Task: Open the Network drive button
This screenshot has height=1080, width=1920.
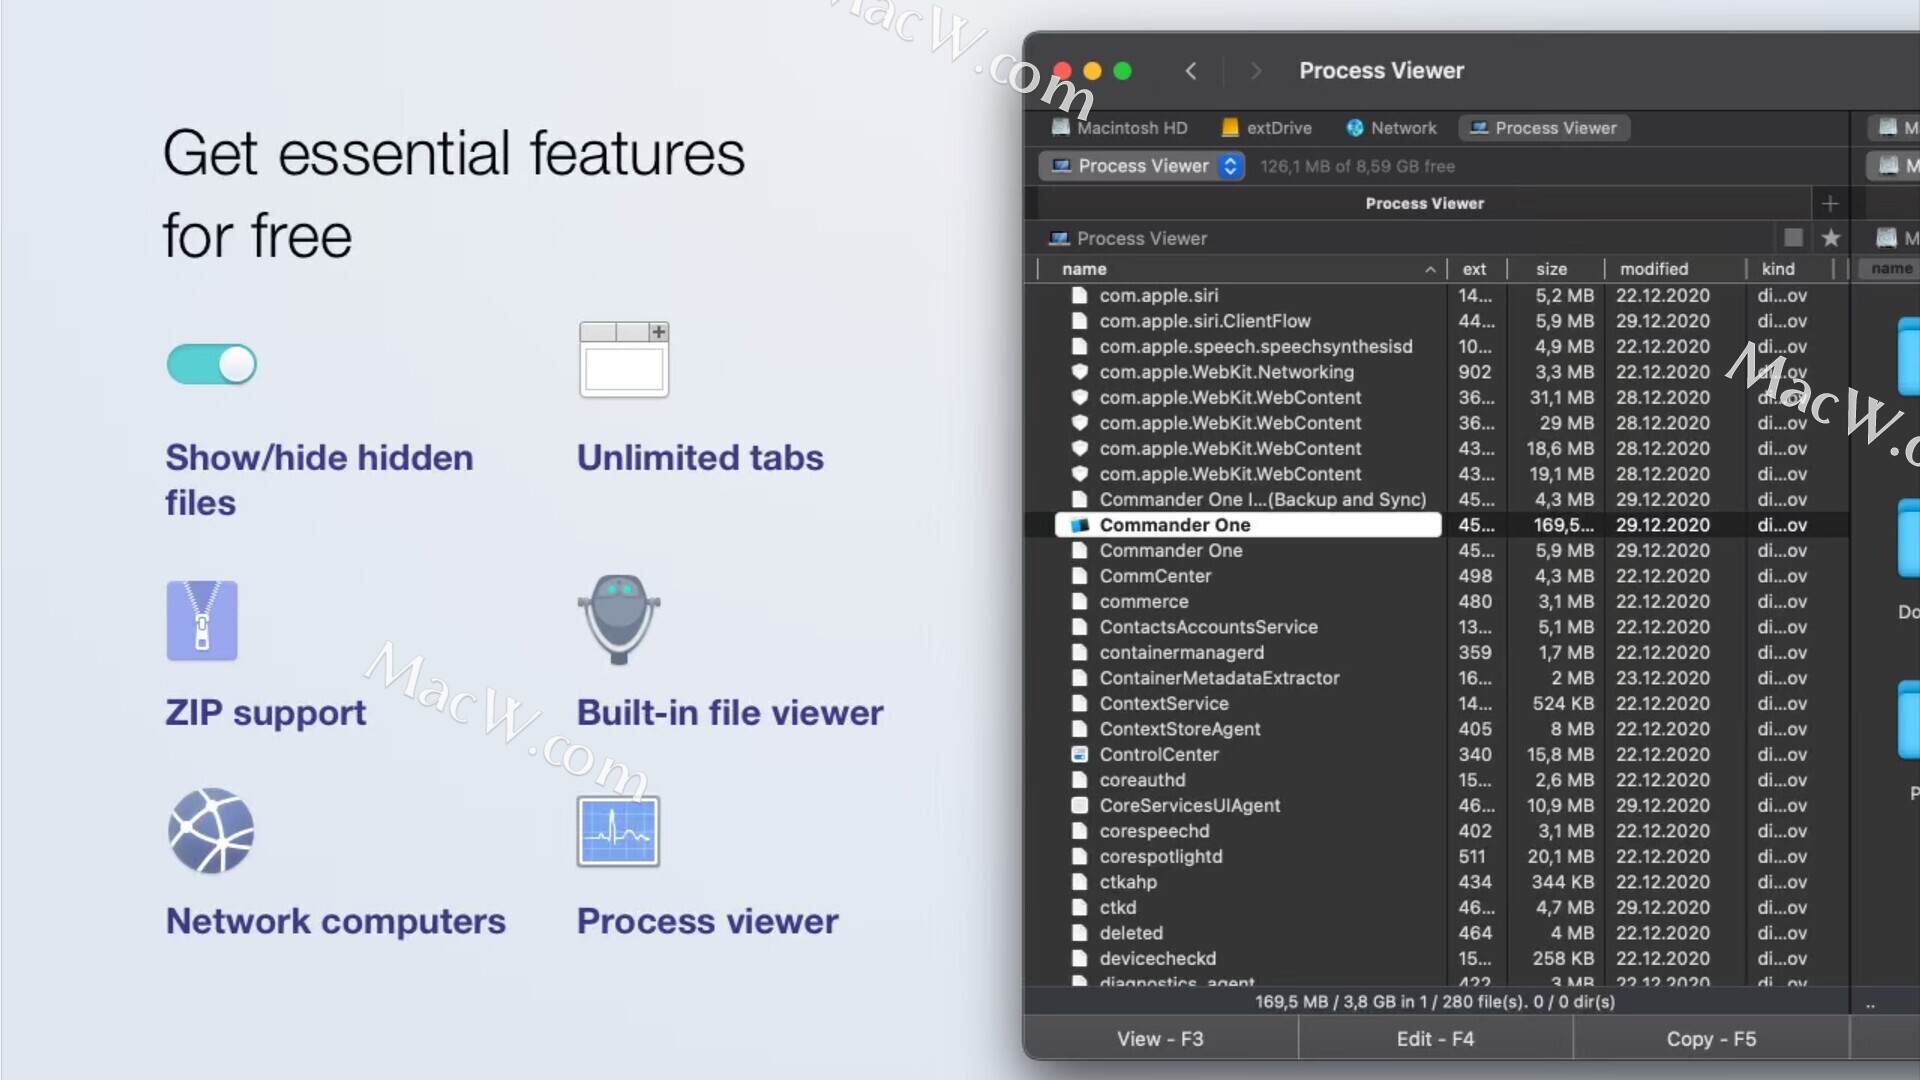Action: click(x=1391, y=128)
